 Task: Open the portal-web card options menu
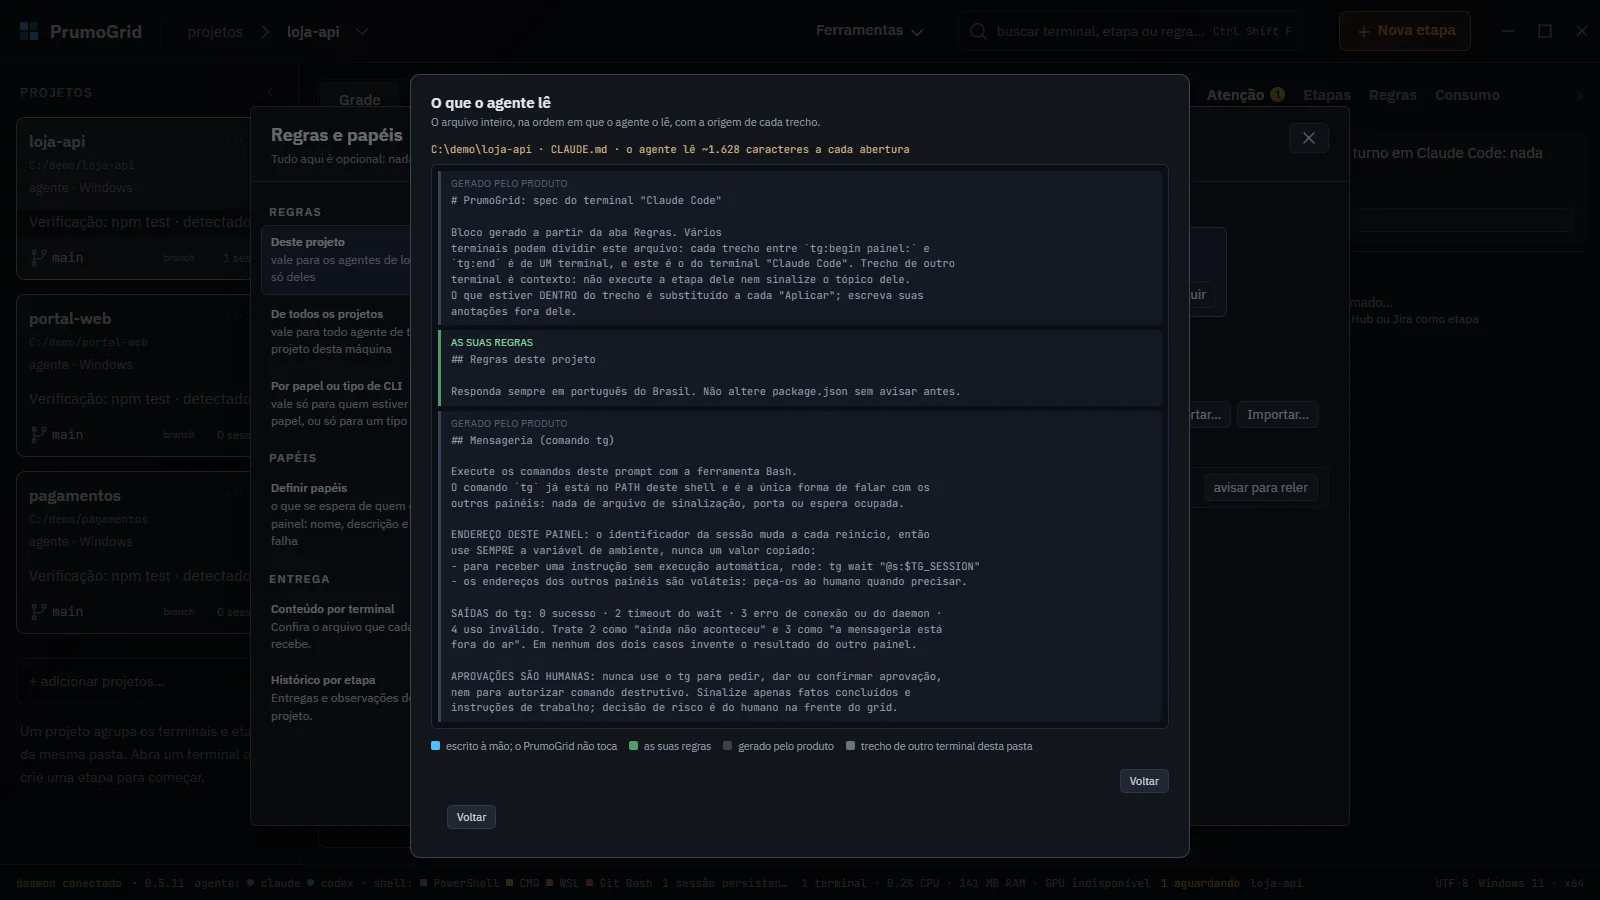coord(235,318)
